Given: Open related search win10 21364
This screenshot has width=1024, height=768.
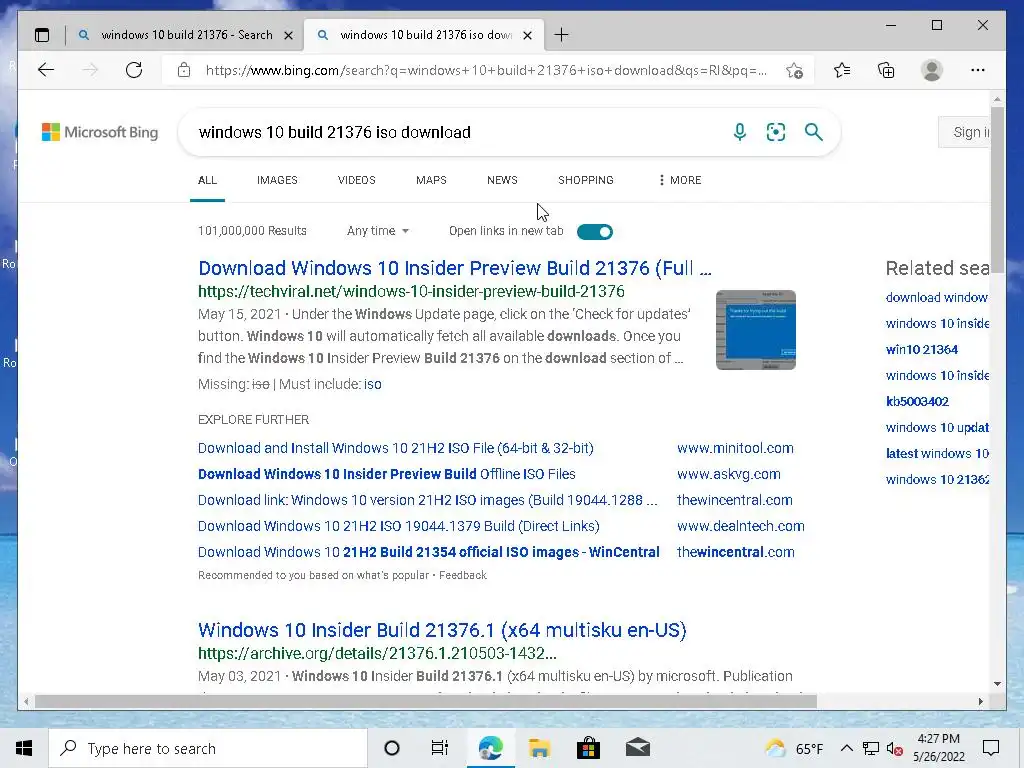Looking at the screenshot, I should pos(921,349).
